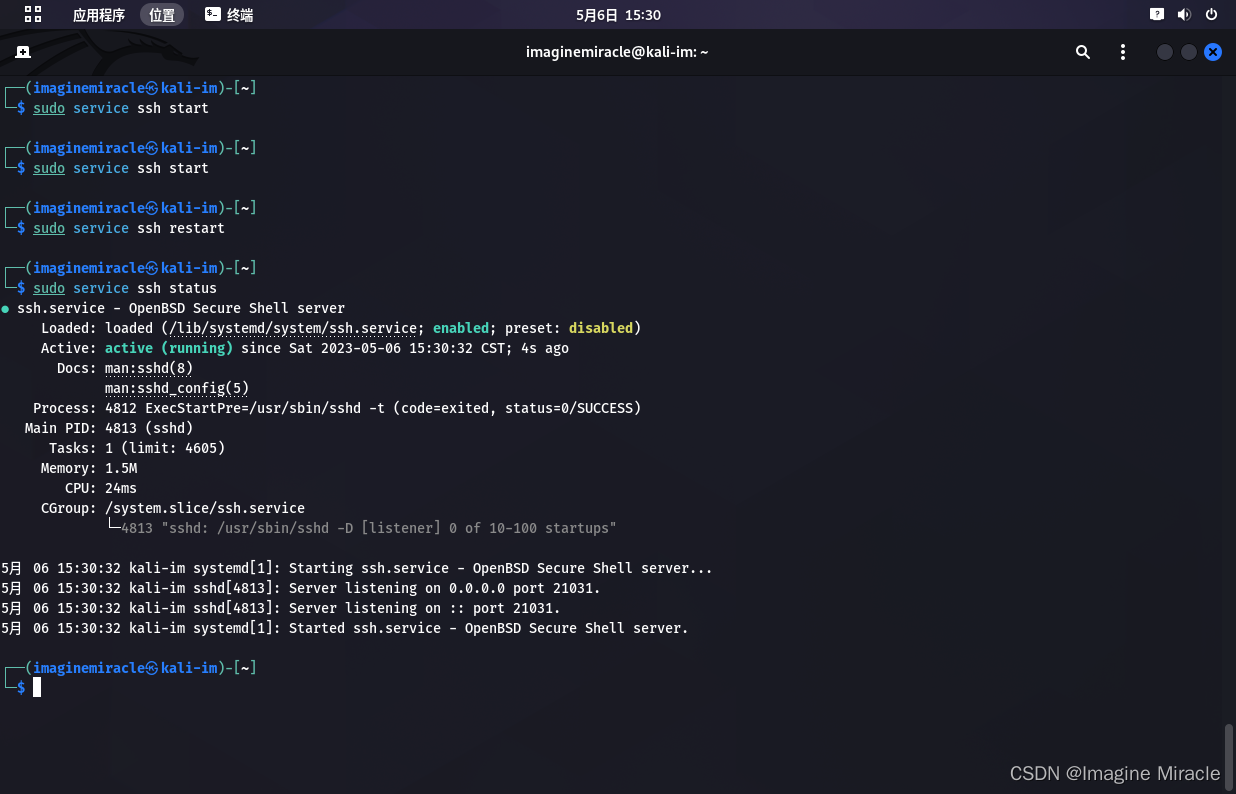Minimize the terminal window

pos(1165,52)
